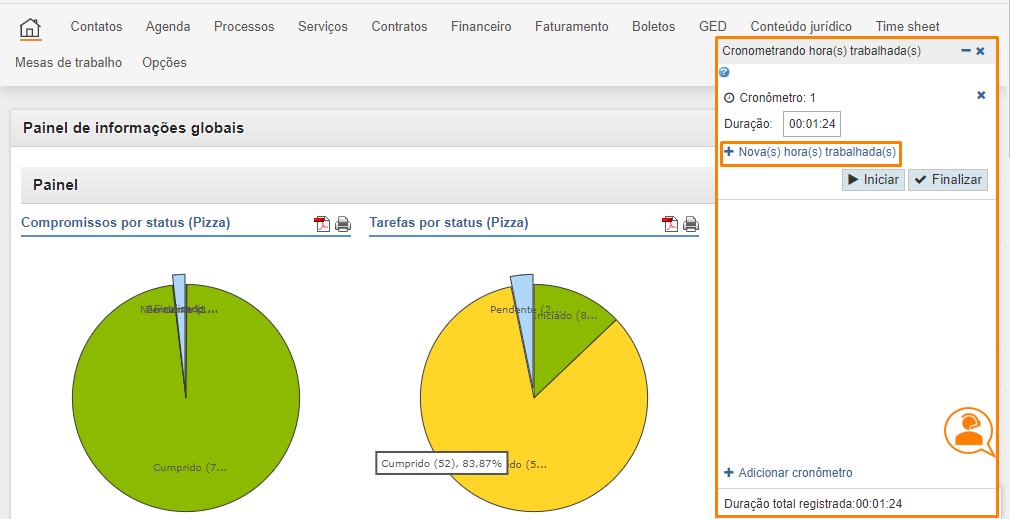Open Mesas de trabalho menu

coord(68,62)
